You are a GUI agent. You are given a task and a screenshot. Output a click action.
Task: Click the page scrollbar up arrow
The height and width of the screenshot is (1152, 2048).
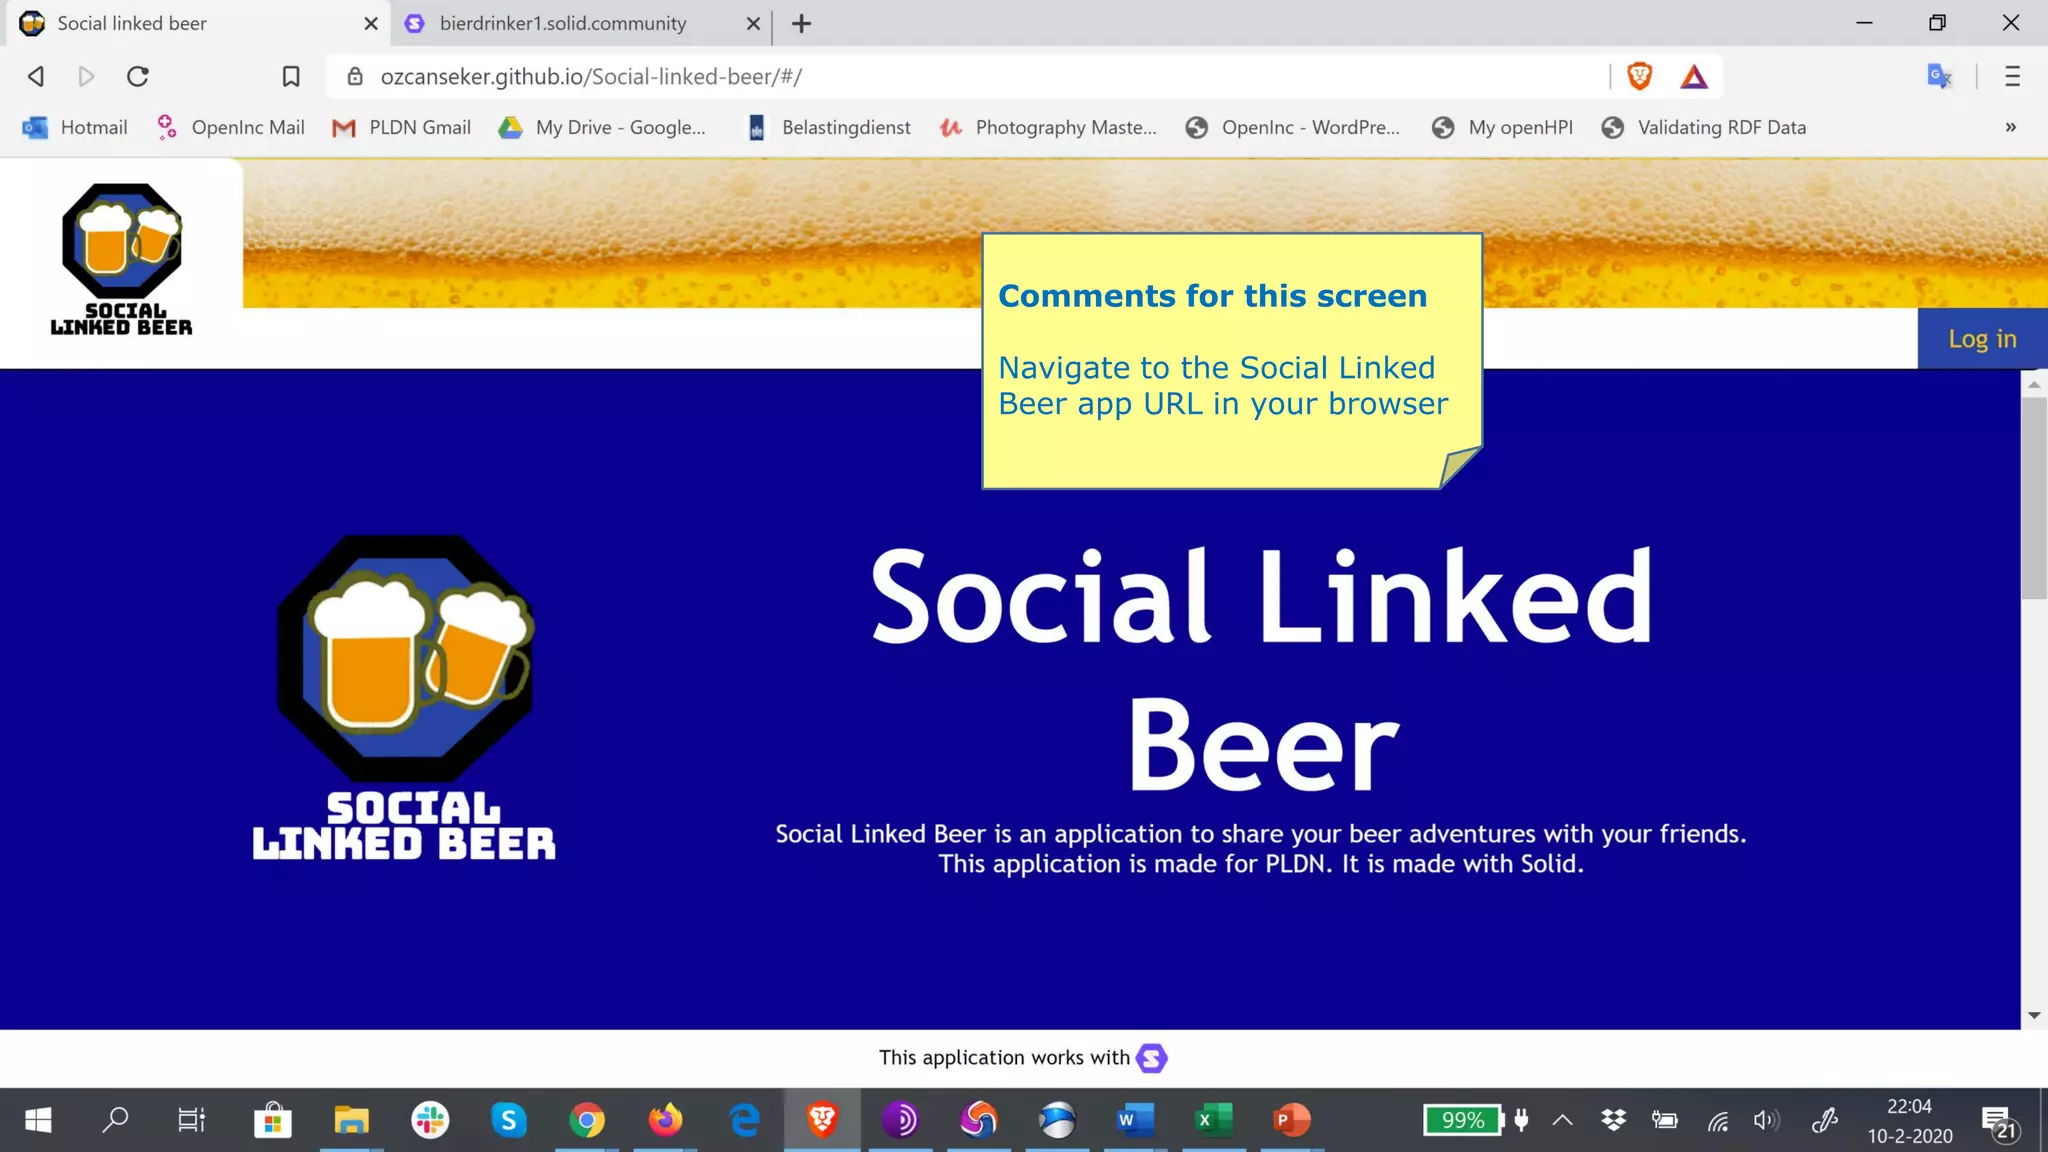pos(2034,384)
